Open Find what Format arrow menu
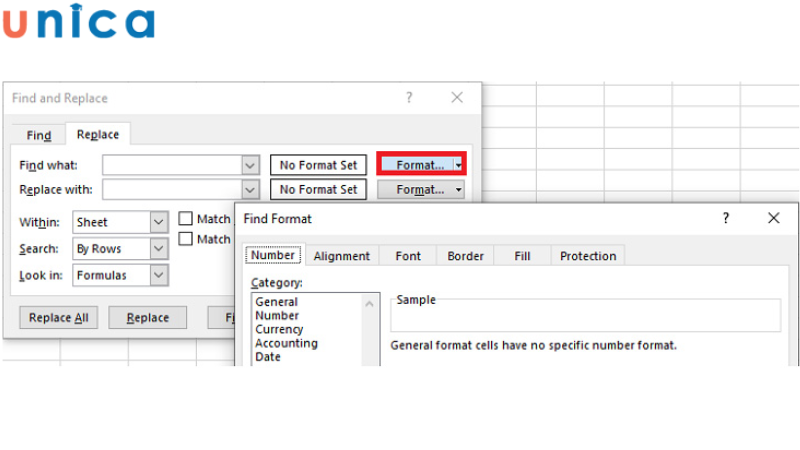The height and width of the screenshot is (450, 800). coord(459,165)
